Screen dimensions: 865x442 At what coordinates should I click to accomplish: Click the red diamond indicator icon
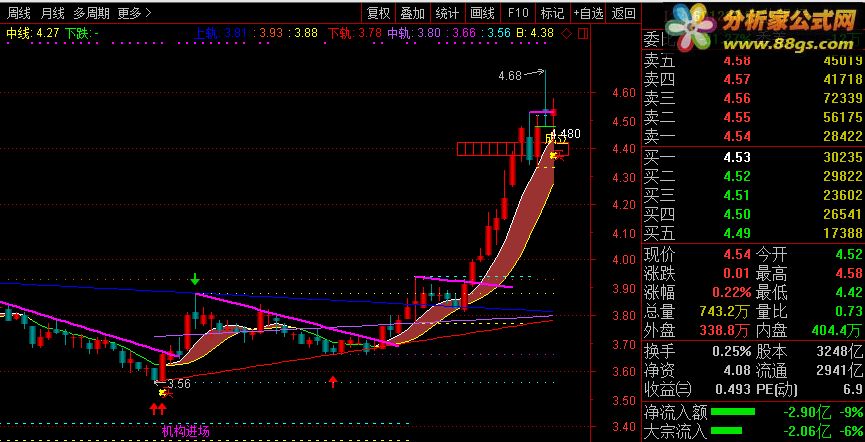(566, 34)
